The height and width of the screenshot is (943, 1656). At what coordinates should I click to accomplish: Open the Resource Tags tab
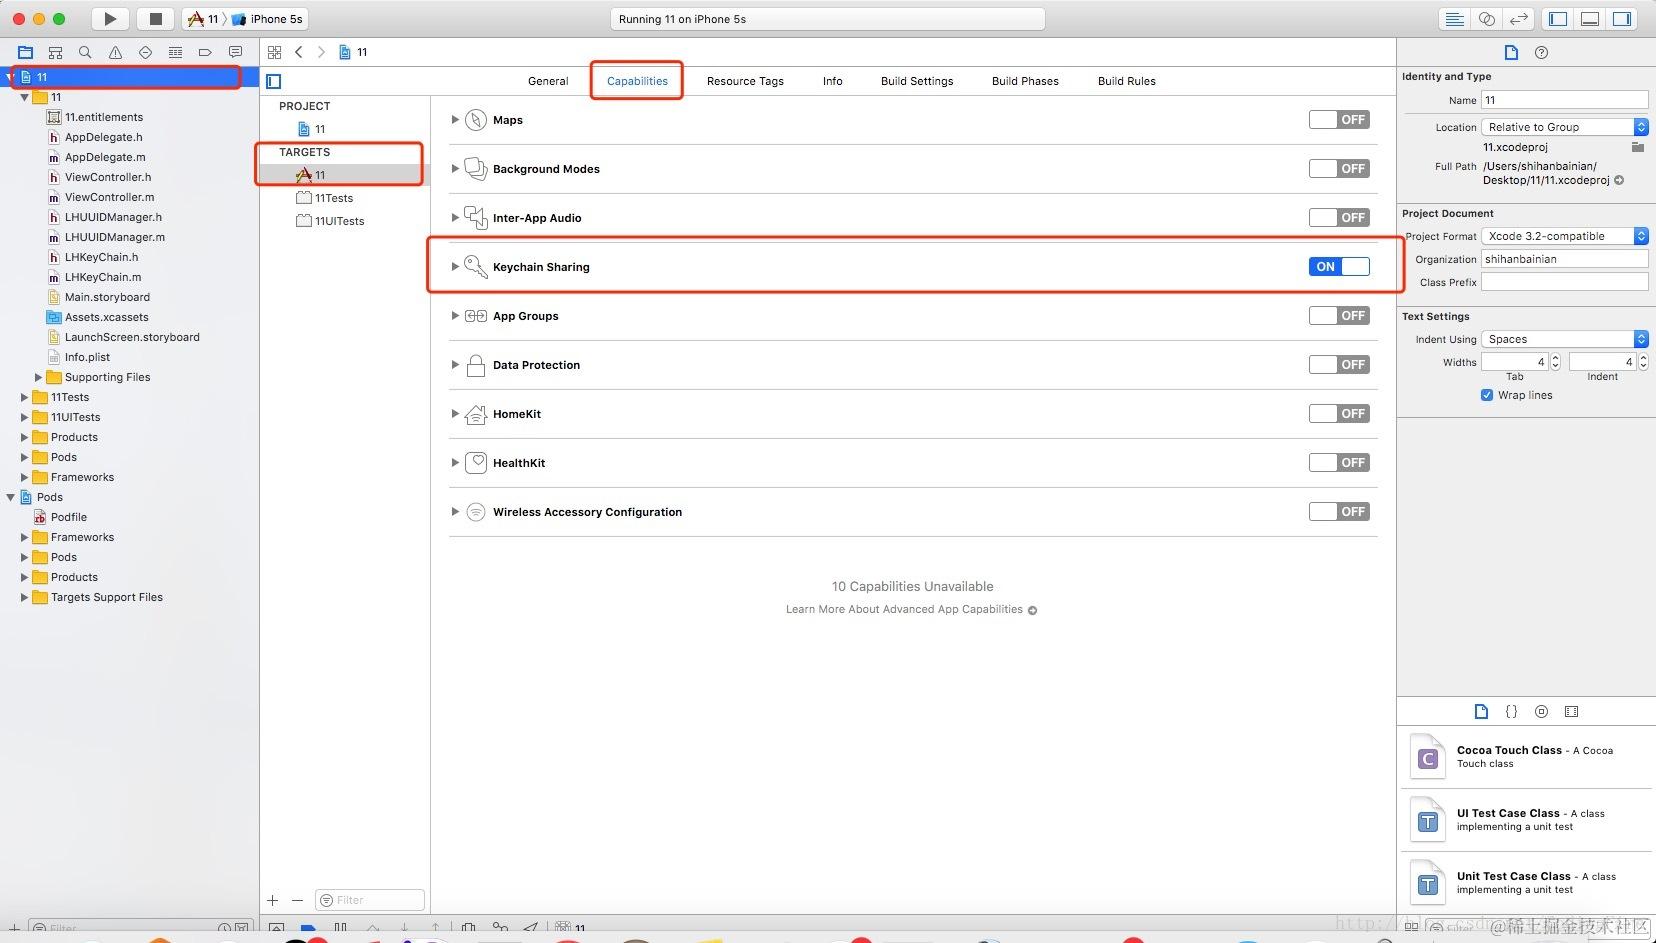point(745,81)
